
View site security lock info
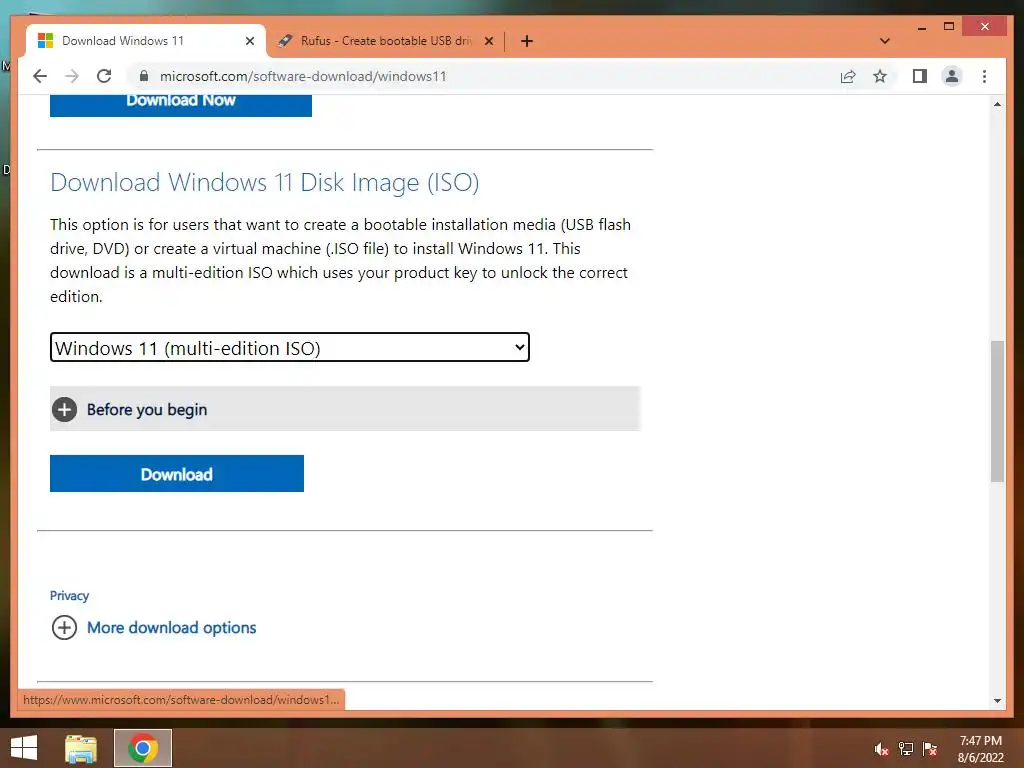144,76
